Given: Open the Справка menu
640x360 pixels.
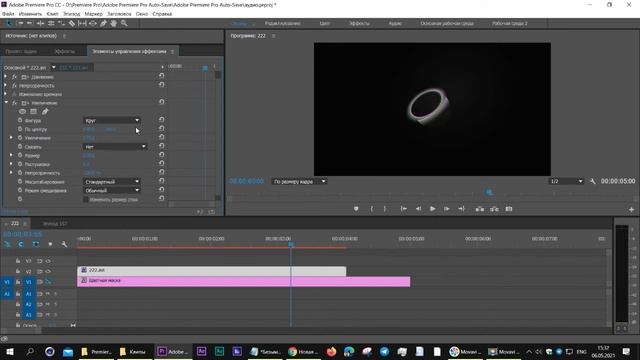Looking at the screenshot, I should [162, 14].
